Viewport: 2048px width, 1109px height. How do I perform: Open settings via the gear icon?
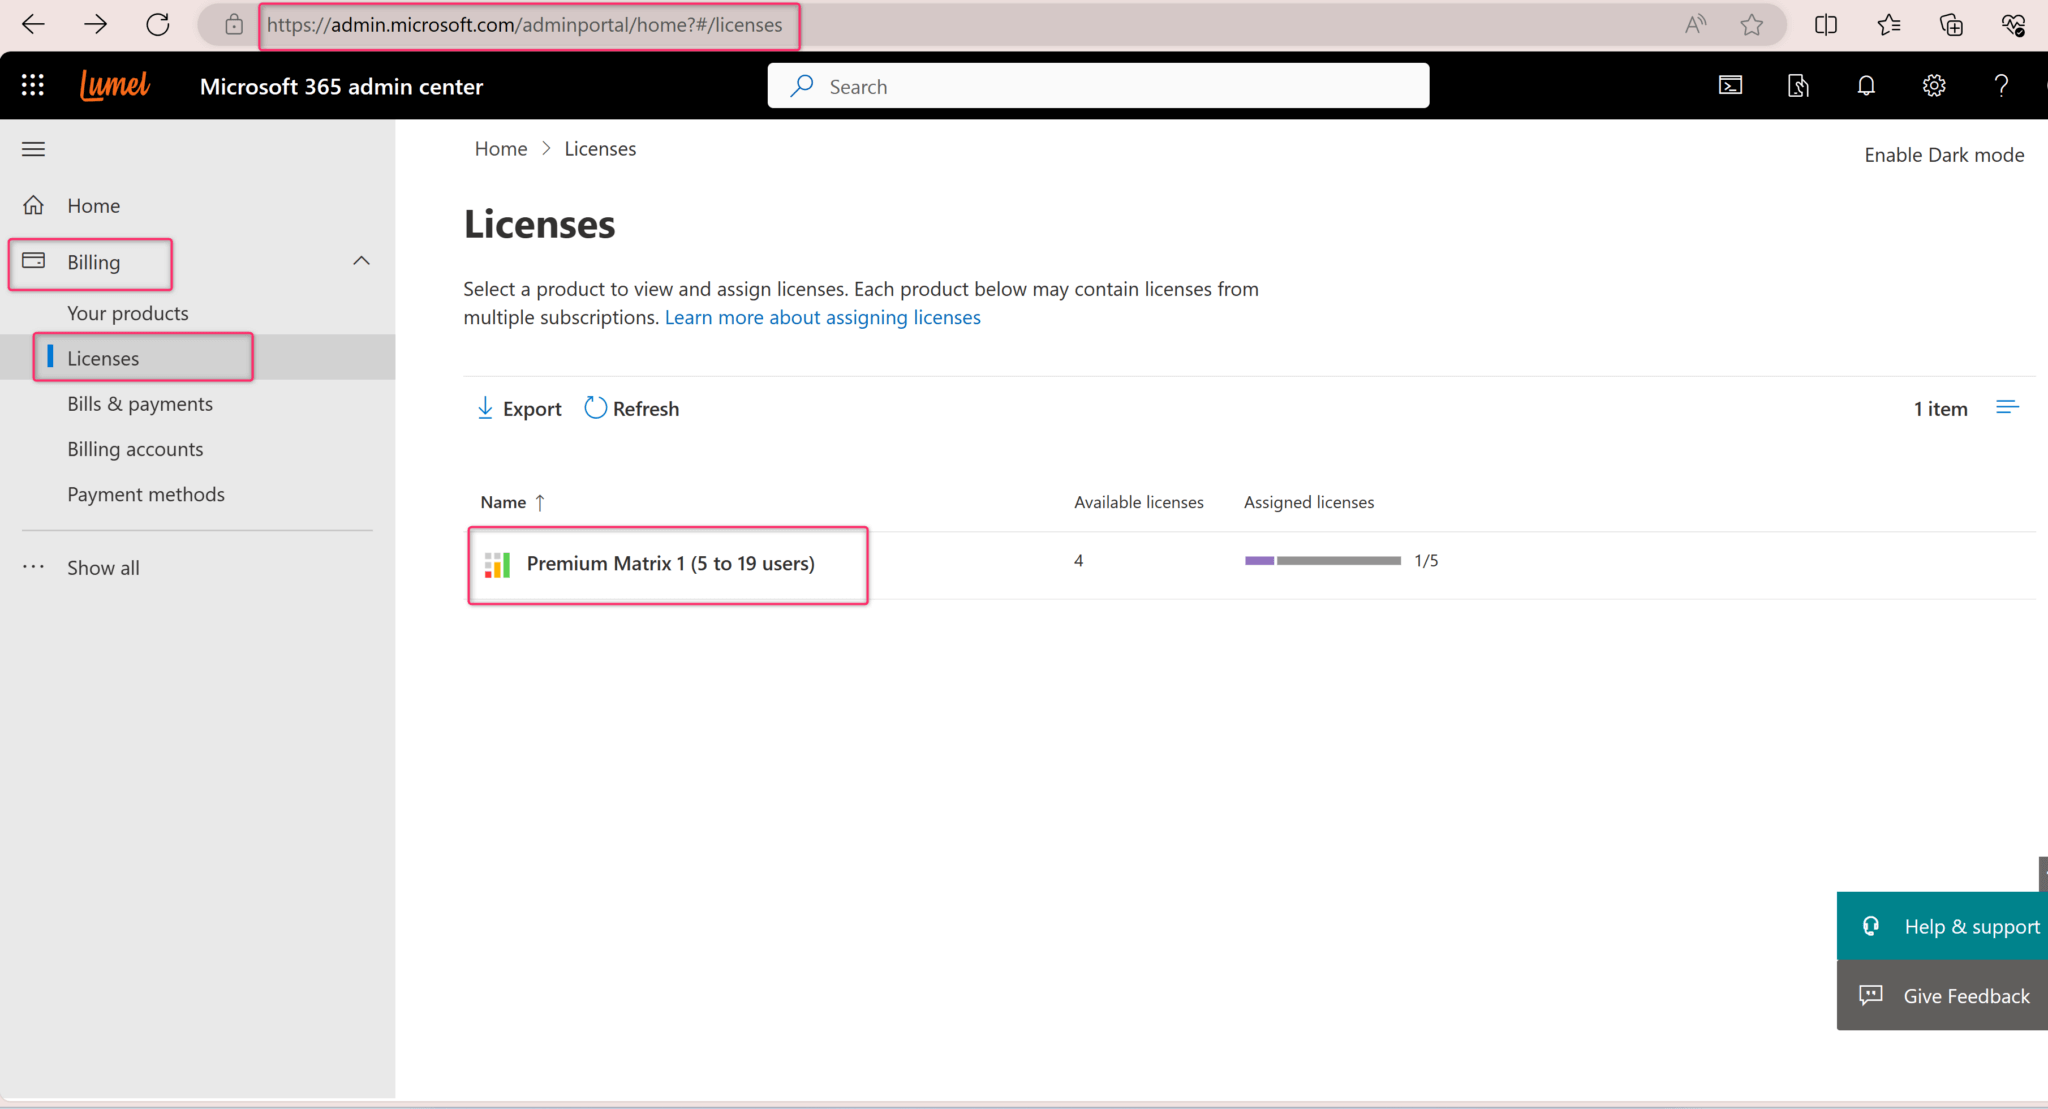pyautogui.click(x=1933, y=86)
